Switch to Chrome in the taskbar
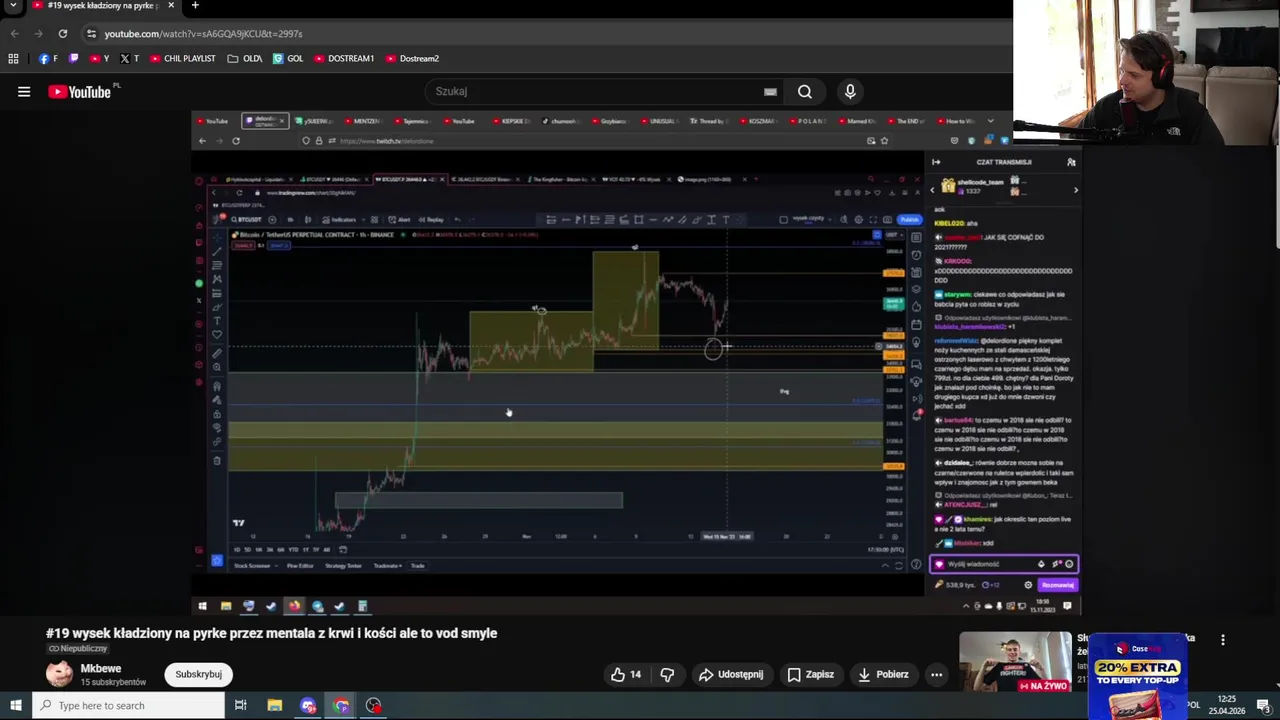This screenshot has width=1280, height=720. coord(341,705)
